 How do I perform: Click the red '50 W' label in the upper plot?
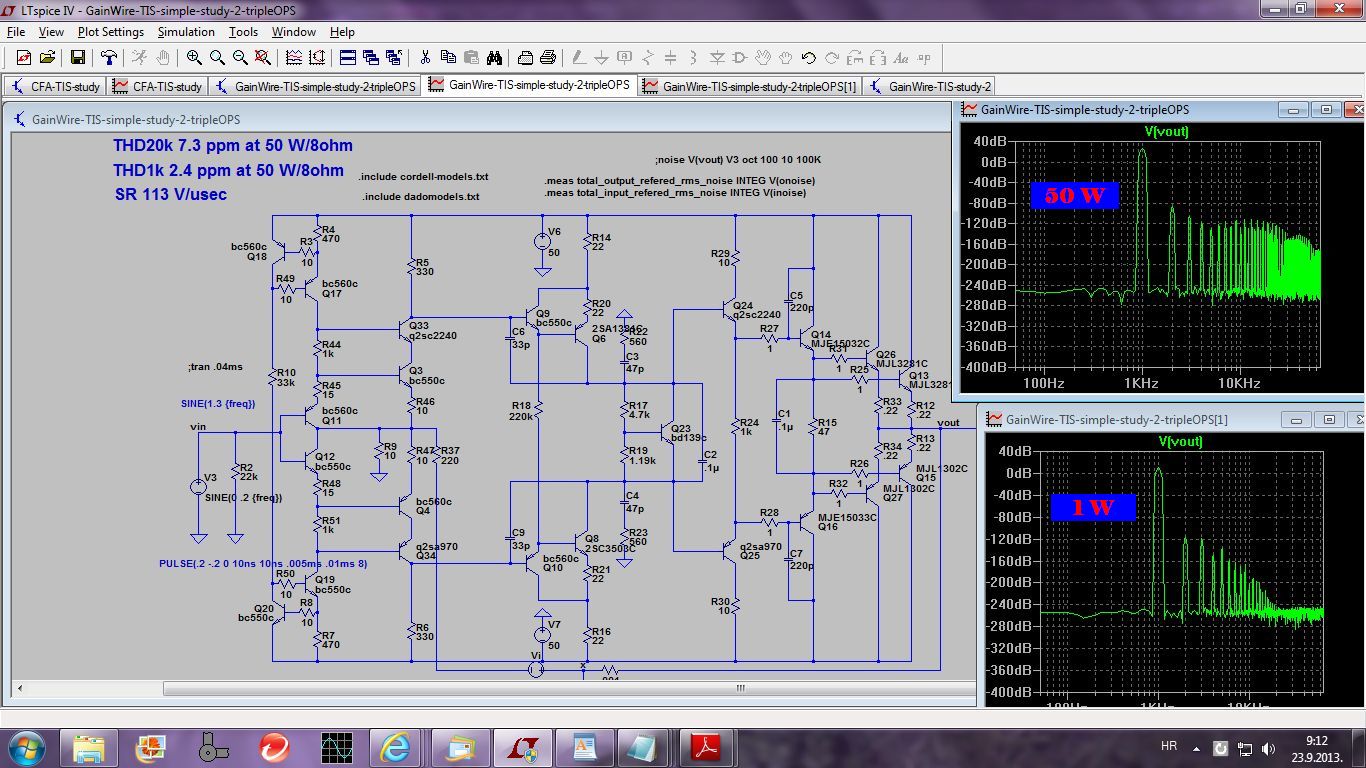1073,196
